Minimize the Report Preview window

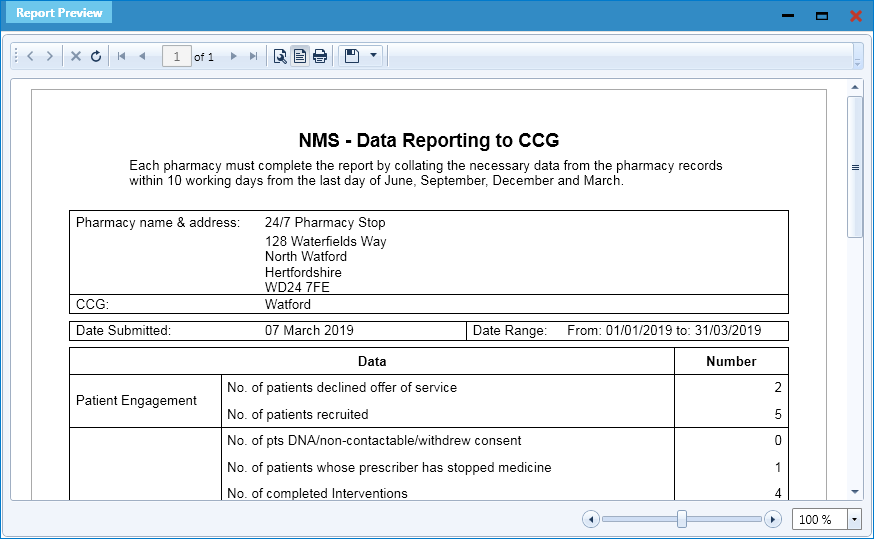[x=788, y=16]
